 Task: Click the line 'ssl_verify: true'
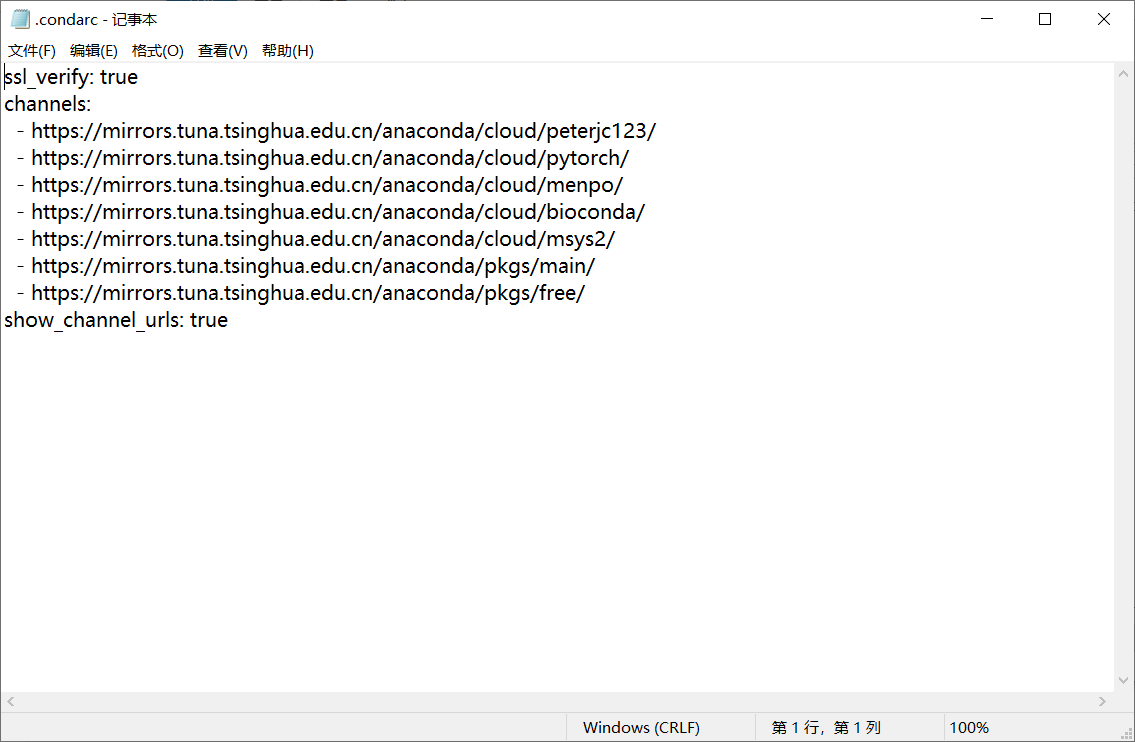71,77
